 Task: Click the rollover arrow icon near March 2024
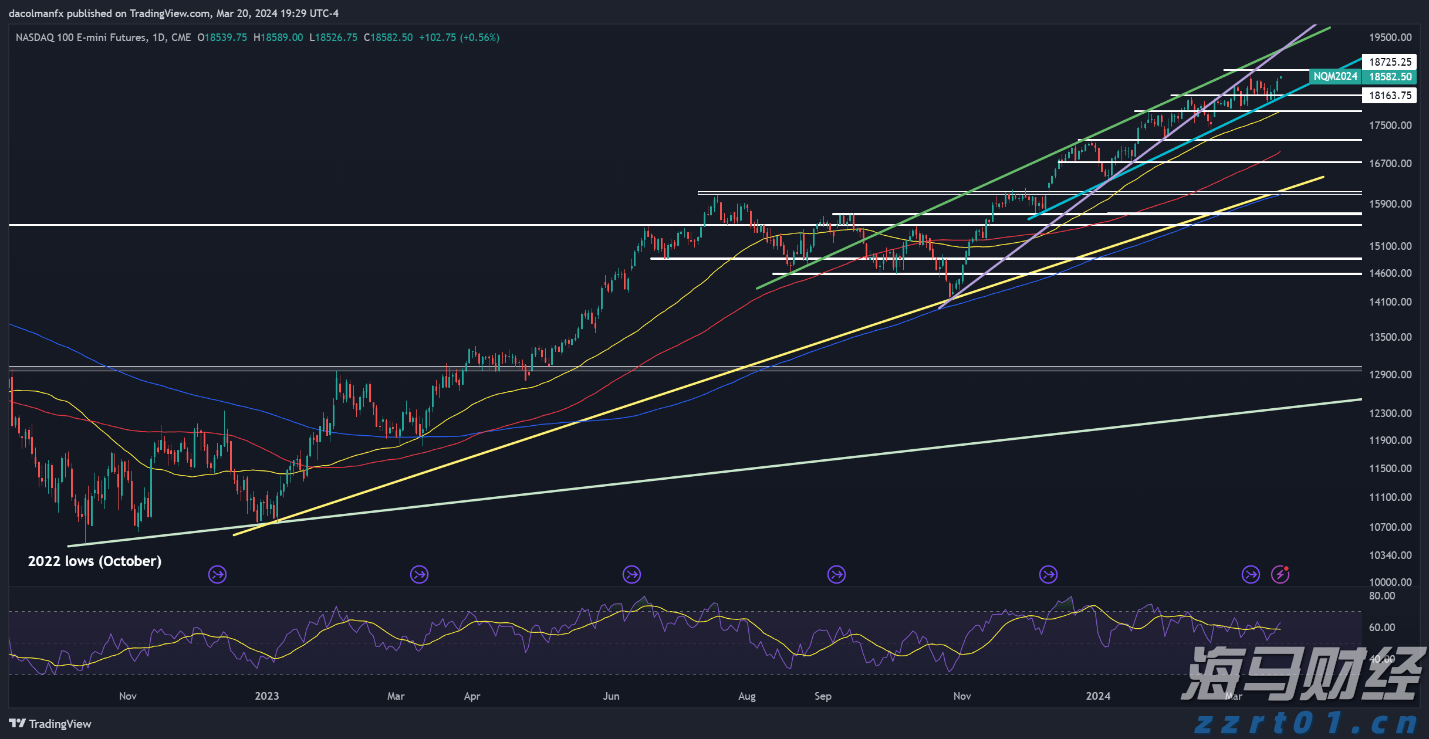1250,574
